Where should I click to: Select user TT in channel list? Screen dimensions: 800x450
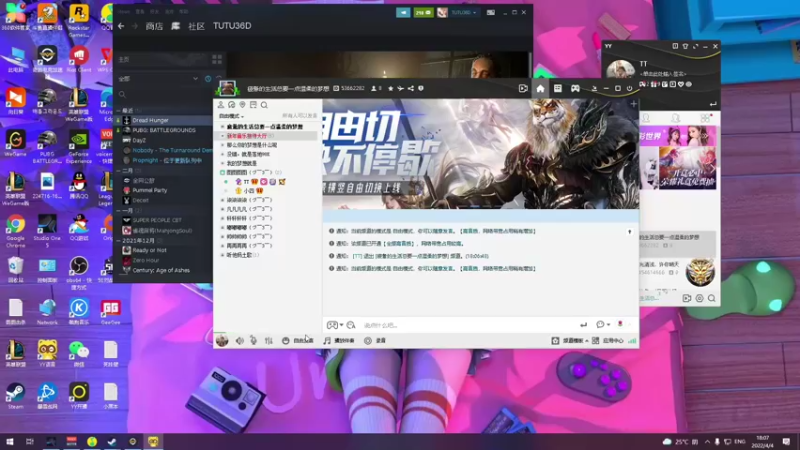246,182
